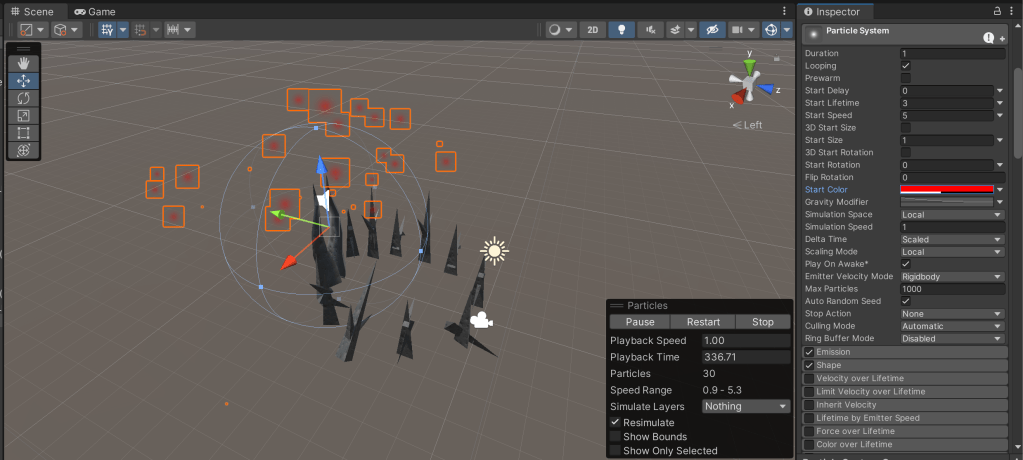This screenshot has width=1023, height=460.
Task: Pick the Rect transform tool
Action: 22,132
